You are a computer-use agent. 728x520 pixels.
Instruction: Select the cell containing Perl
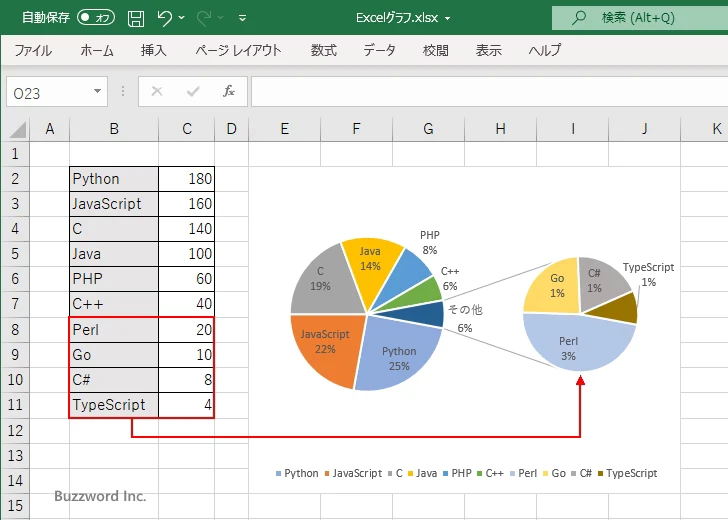[114, 330]
